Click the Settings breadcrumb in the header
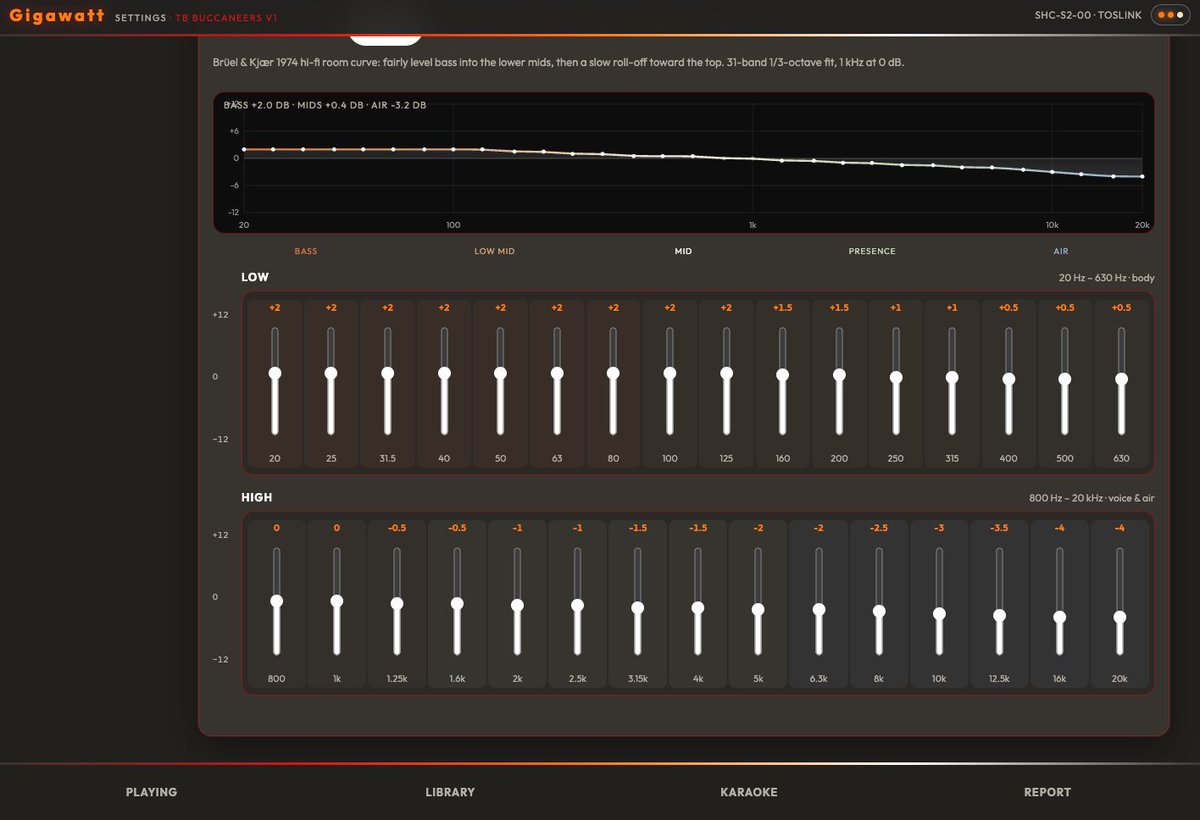Screen dimensions: 1200x820 point(140,18)
